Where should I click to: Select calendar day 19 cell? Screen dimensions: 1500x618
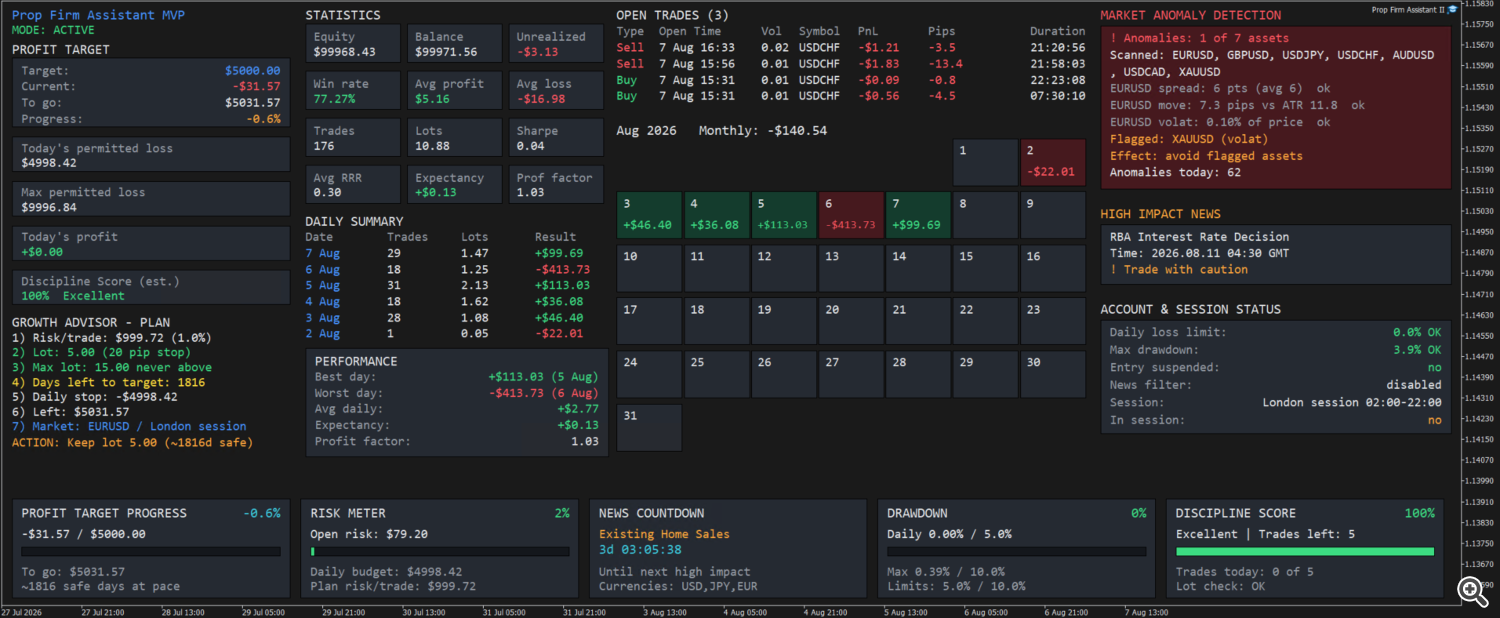click(784, 321)
